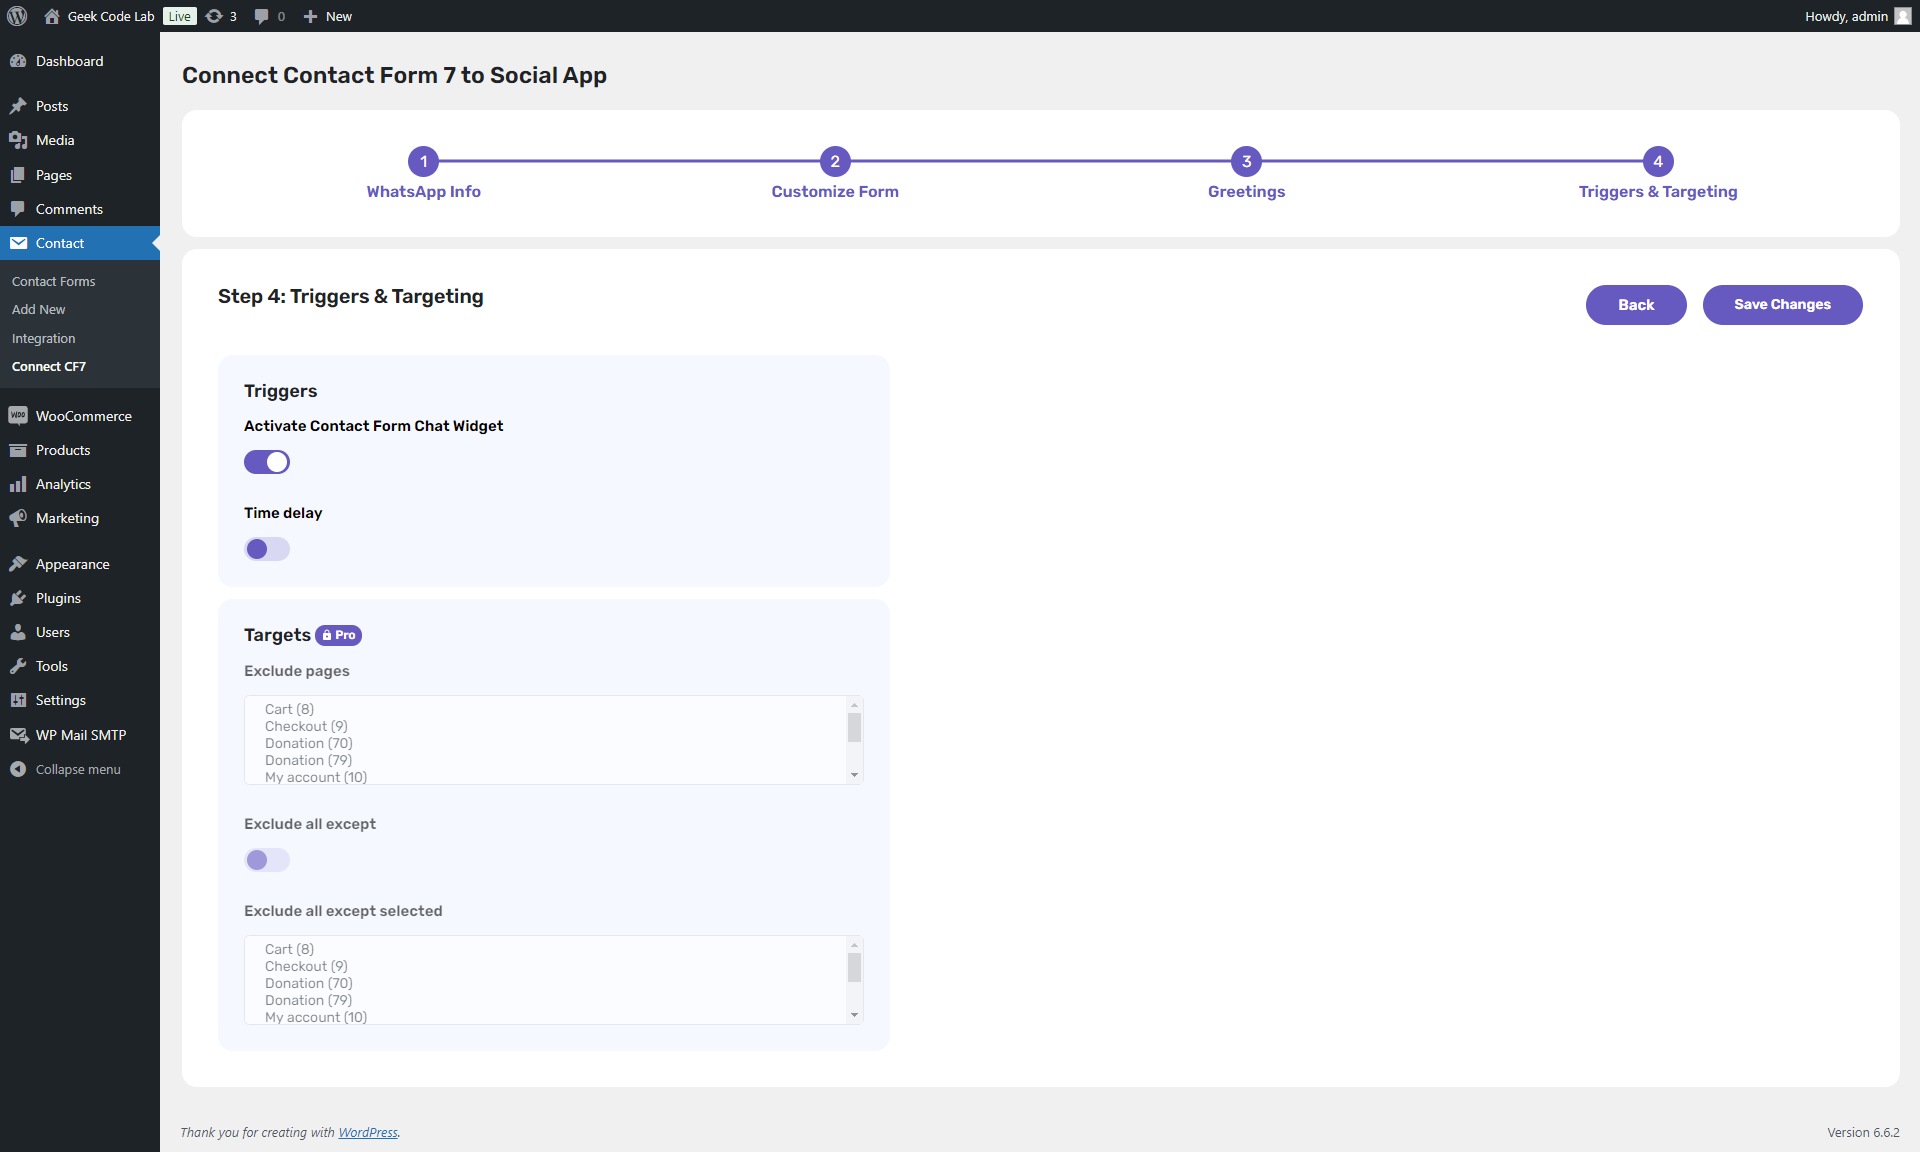Go to step 4 circle Triggers & Targeting
The width and height of the screenshot is (1920, 1152).
(1658, 161)
